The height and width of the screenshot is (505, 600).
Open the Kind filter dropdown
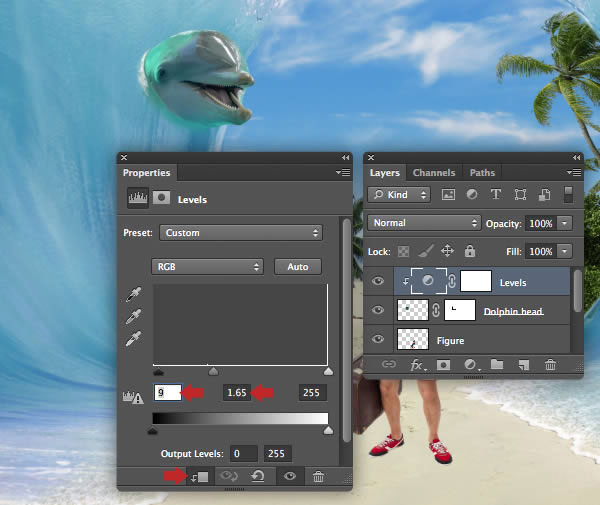(x=399, y=195)
